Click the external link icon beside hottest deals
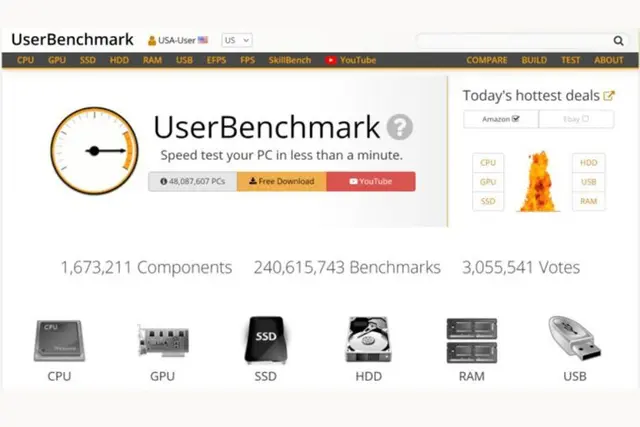Viewport: 640px width, 427px height. coord(609,96)
